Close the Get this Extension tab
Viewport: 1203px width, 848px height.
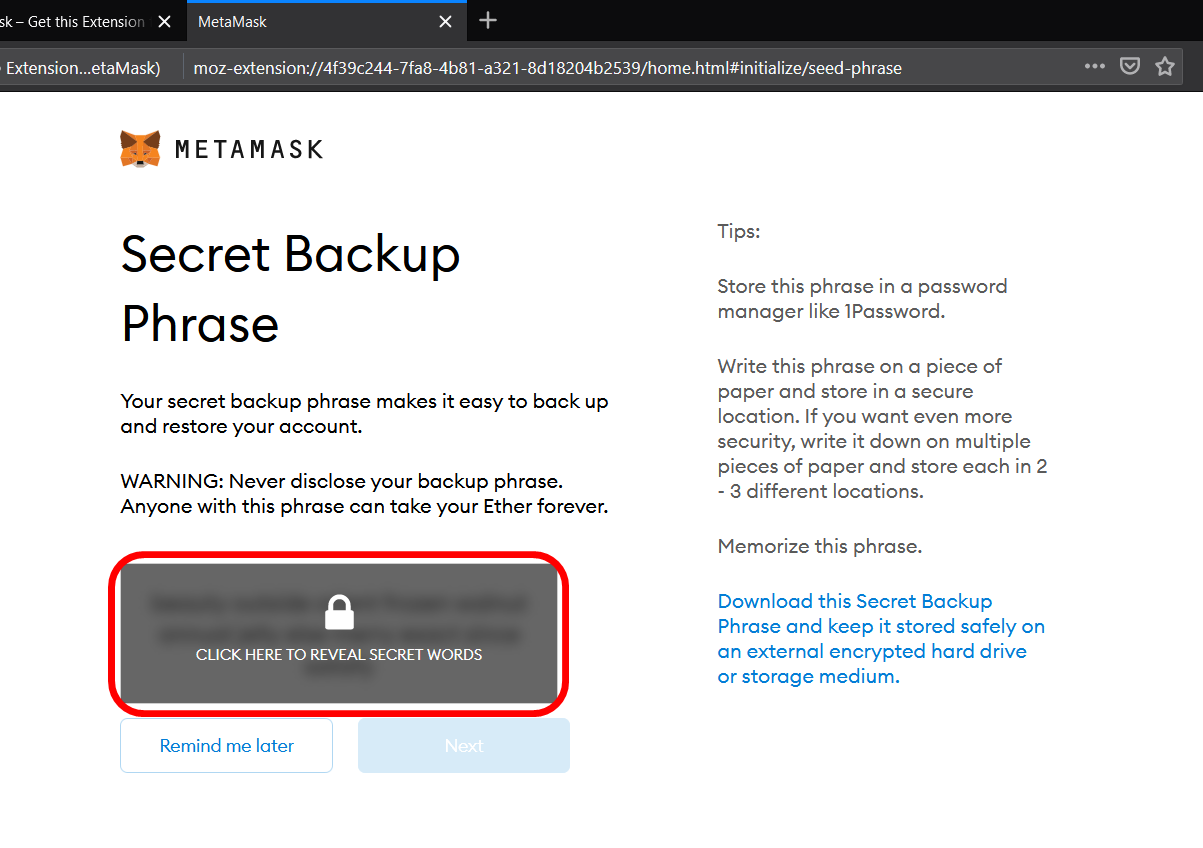point(165,21)
